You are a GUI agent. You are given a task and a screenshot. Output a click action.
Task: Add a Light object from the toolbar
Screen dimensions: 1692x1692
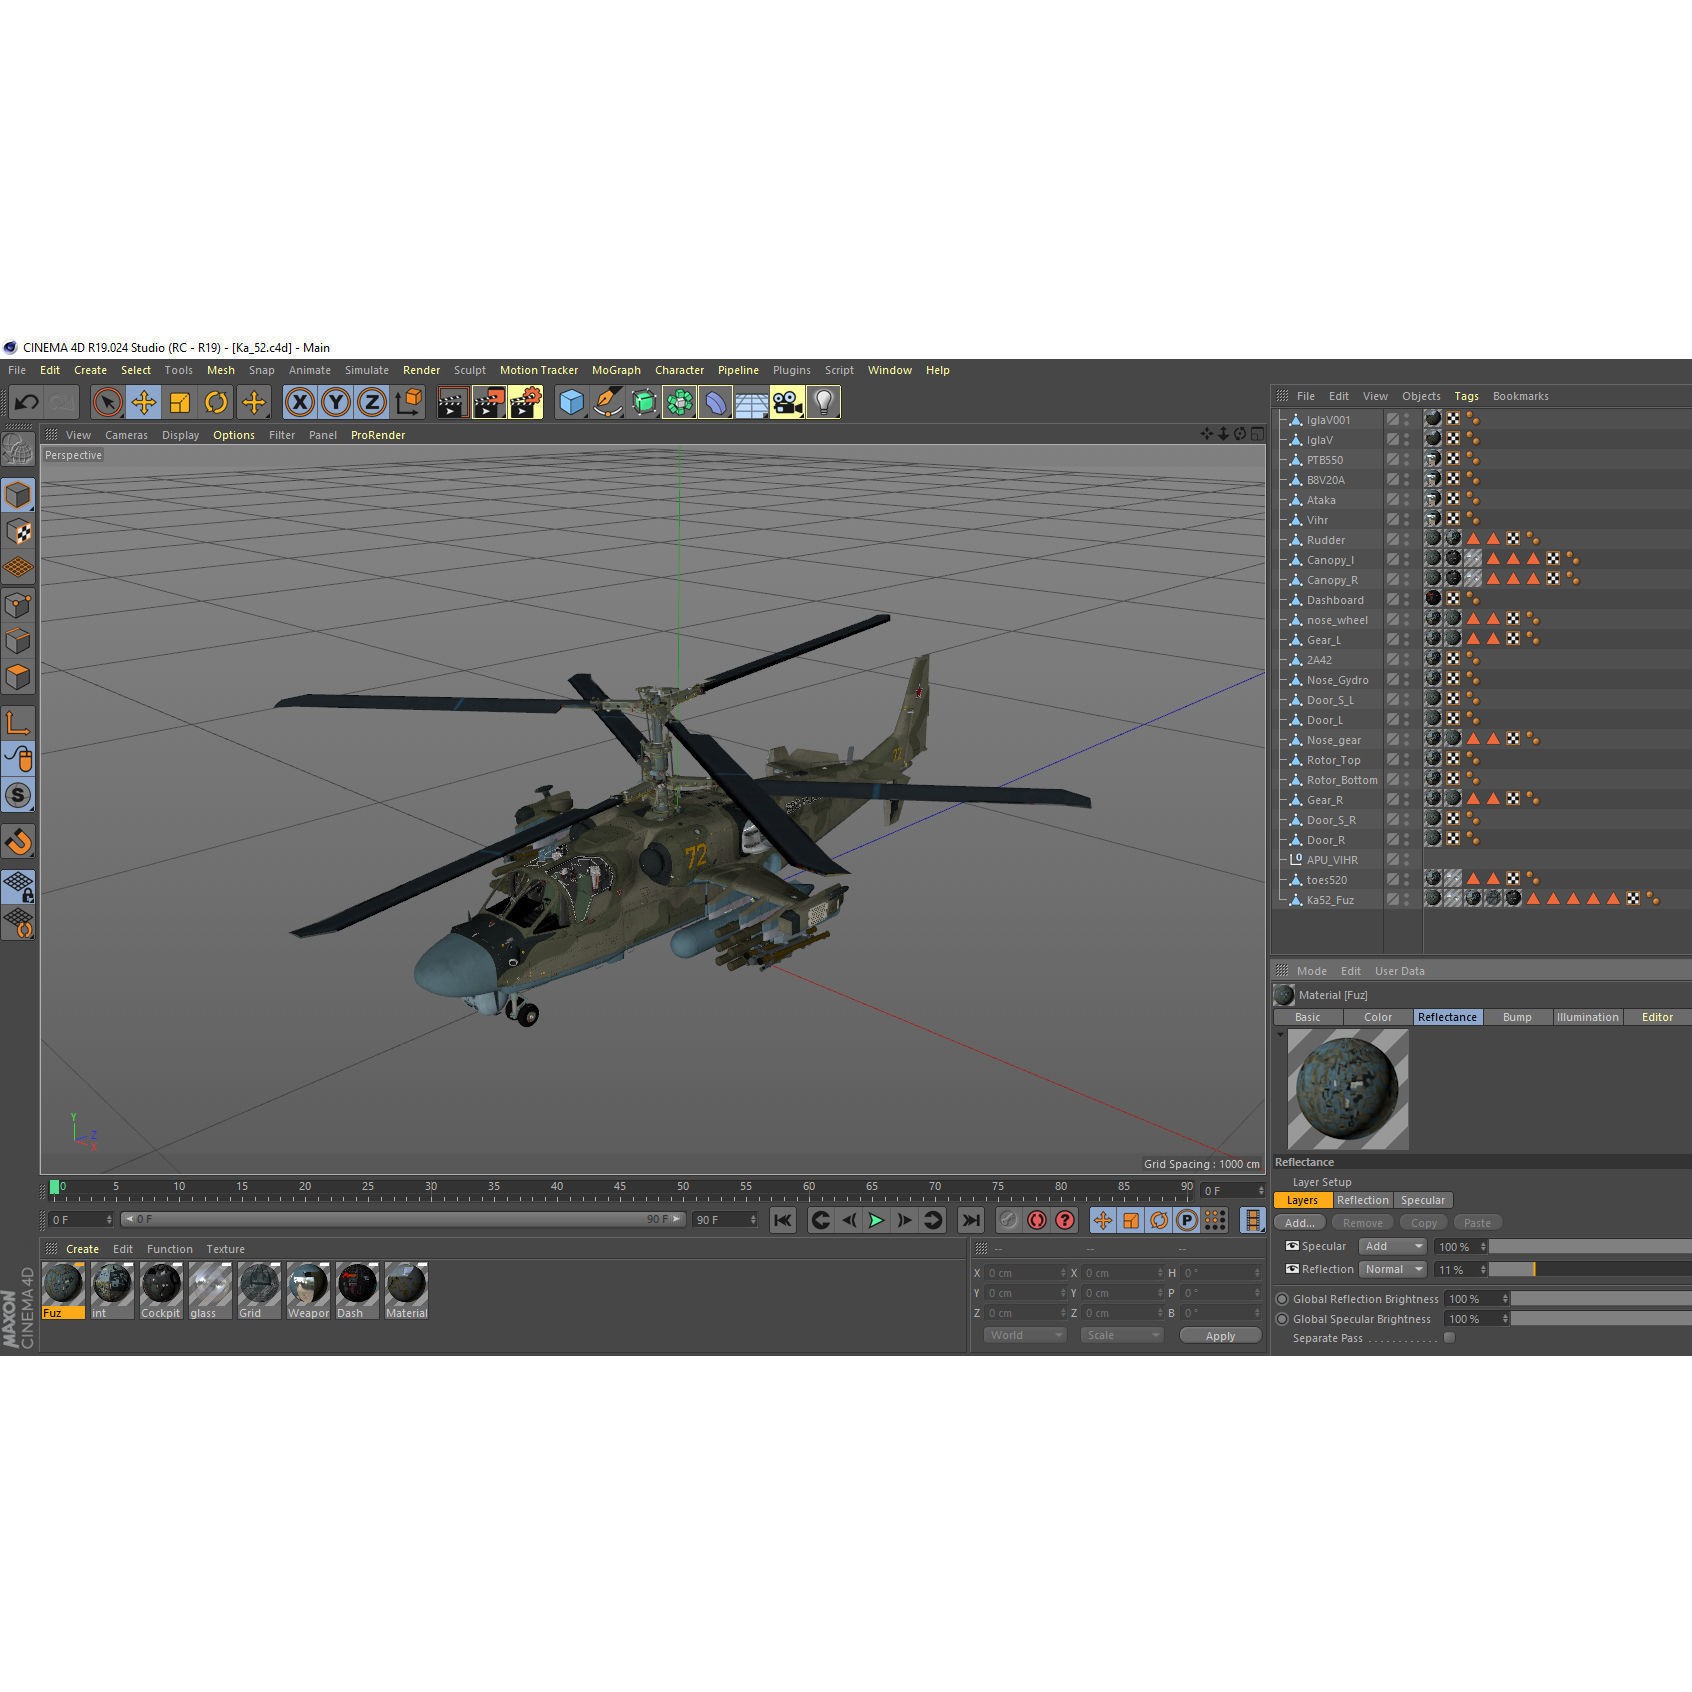point(823,401)
